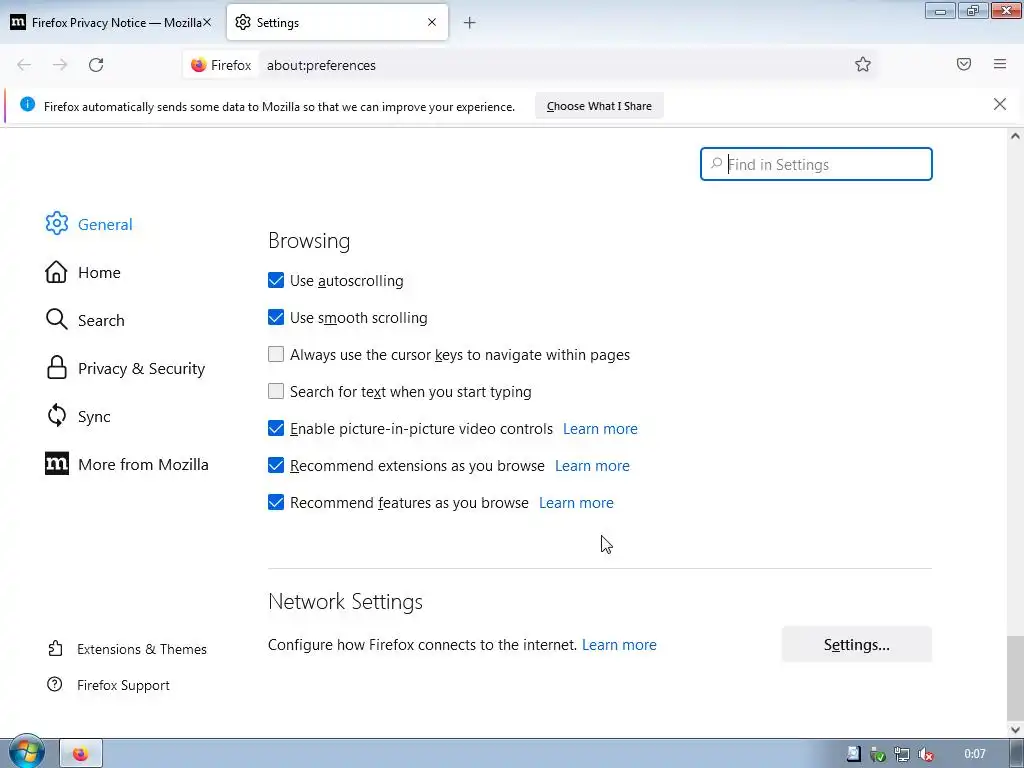1024x768 pixels.
Task: Click the reload page icon
Action: [x=96, y=65]
